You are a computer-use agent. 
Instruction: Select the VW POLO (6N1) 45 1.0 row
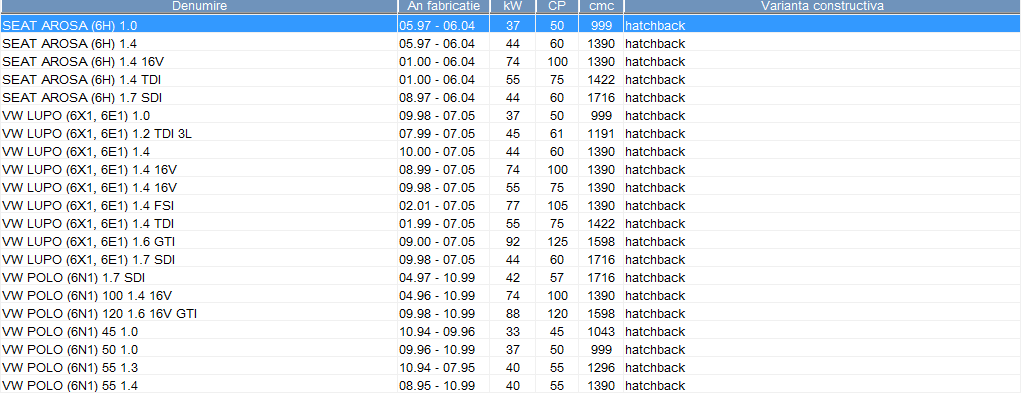pos(510,332)
